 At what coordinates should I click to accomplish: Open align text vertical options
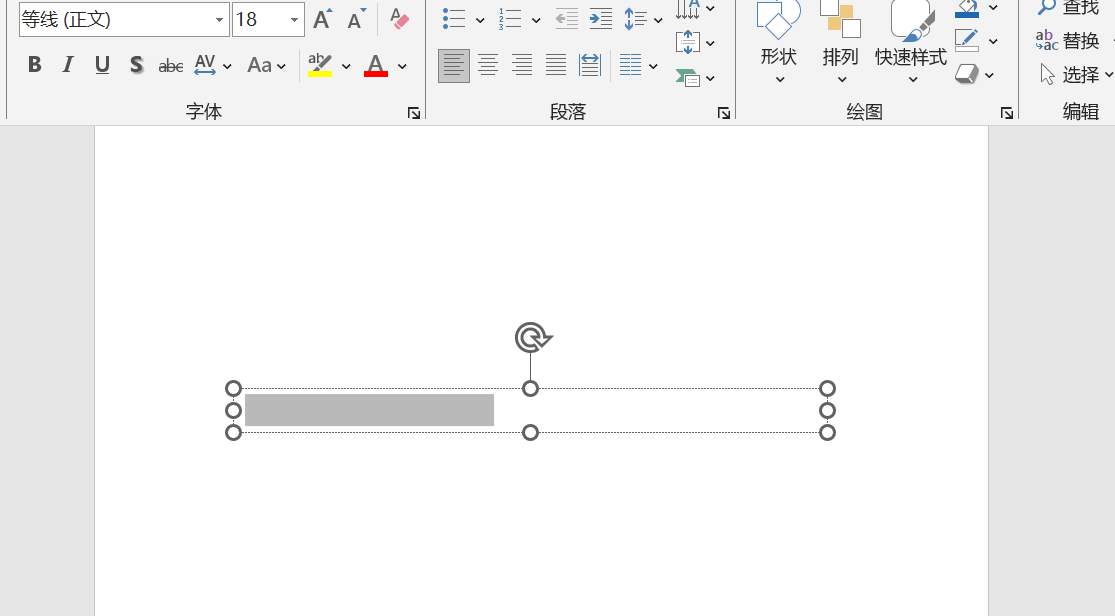coord(695,43)
